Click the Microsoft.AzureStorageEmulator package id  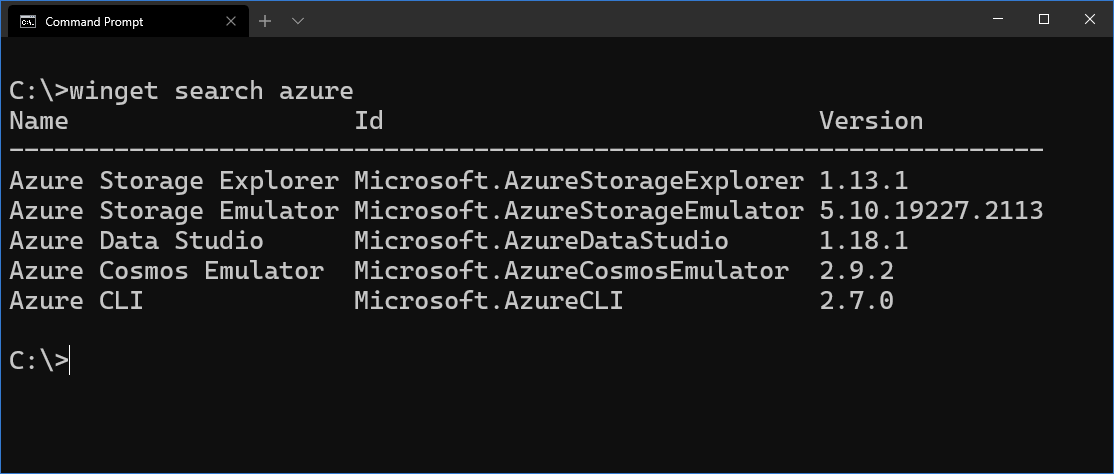(579, 211)
